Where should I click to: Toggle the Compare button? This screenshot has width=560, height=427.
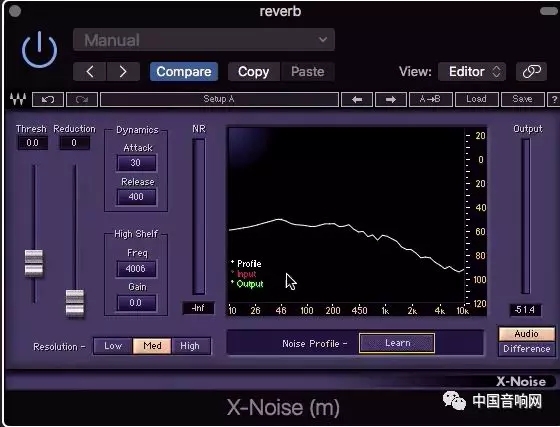click(184, 72)
